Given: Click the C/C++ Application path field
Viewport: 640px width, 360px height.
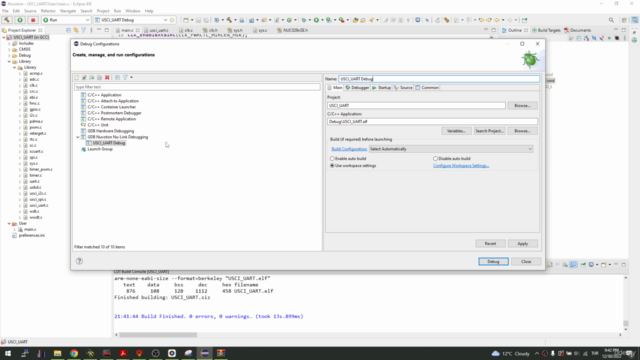Looking at the screenshot, I should point(432,122).
